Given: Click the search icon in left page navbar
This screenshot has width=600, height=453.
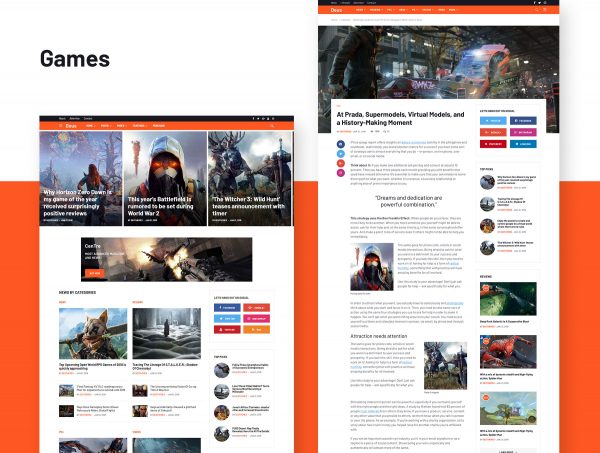Looking at the screenshot, I should [x=272, y=126].
